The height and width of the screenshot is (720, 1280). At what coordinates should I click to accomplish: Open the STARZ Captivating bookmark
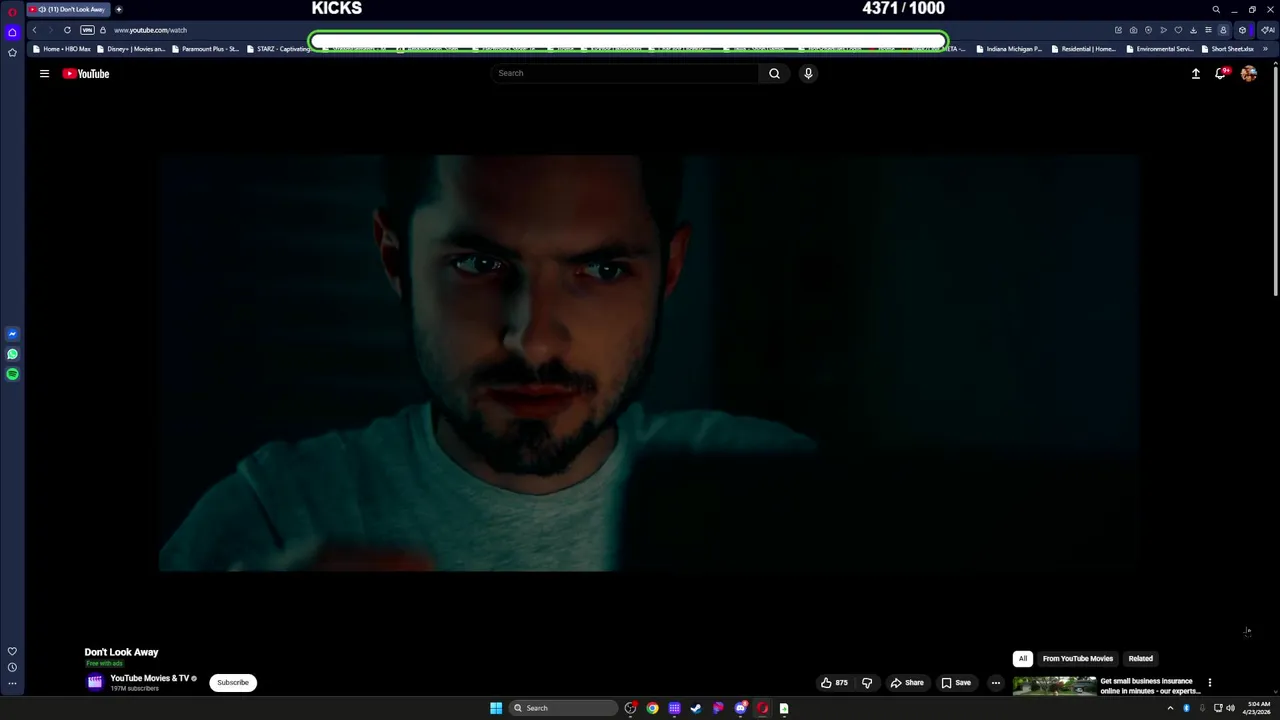pyautogui.click(x=279, y=49)
